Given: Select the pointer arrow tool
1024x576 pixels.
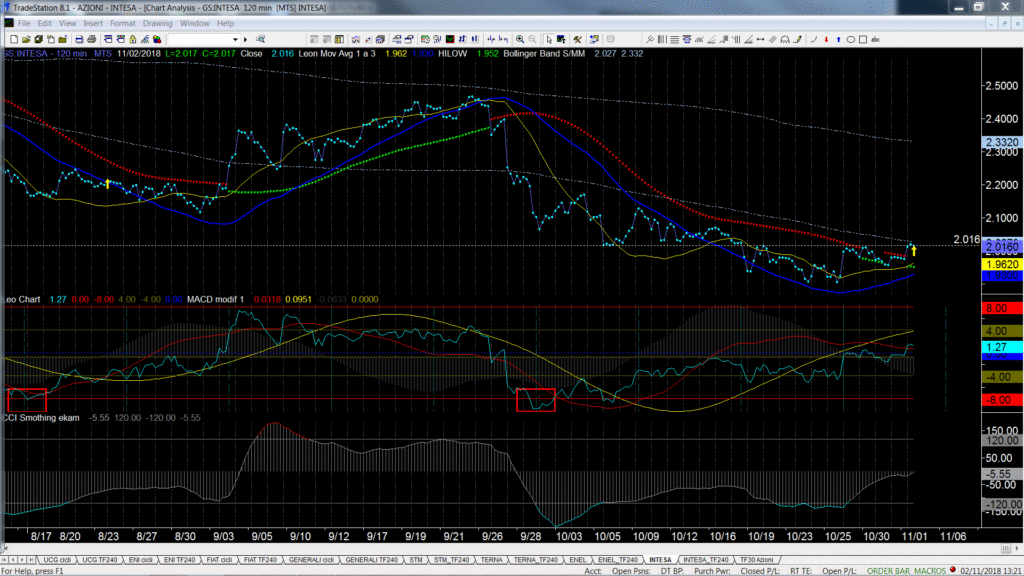Looking at the screenshot, I should pos(549,39).
